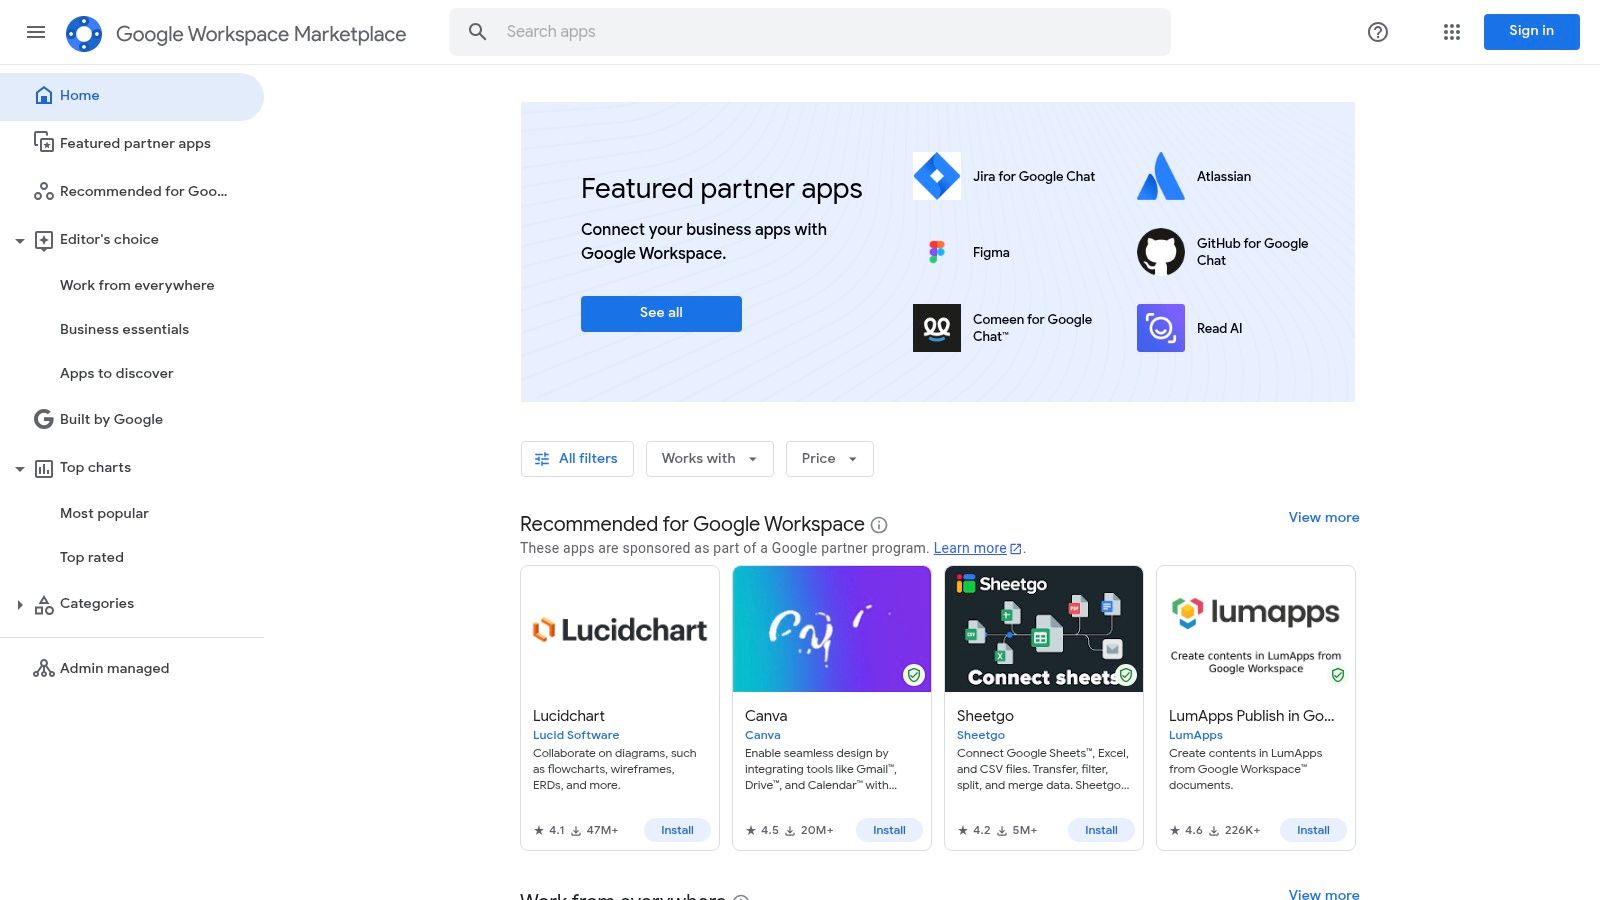Open the GitHub for Google Chat icon

[1160, 252]
